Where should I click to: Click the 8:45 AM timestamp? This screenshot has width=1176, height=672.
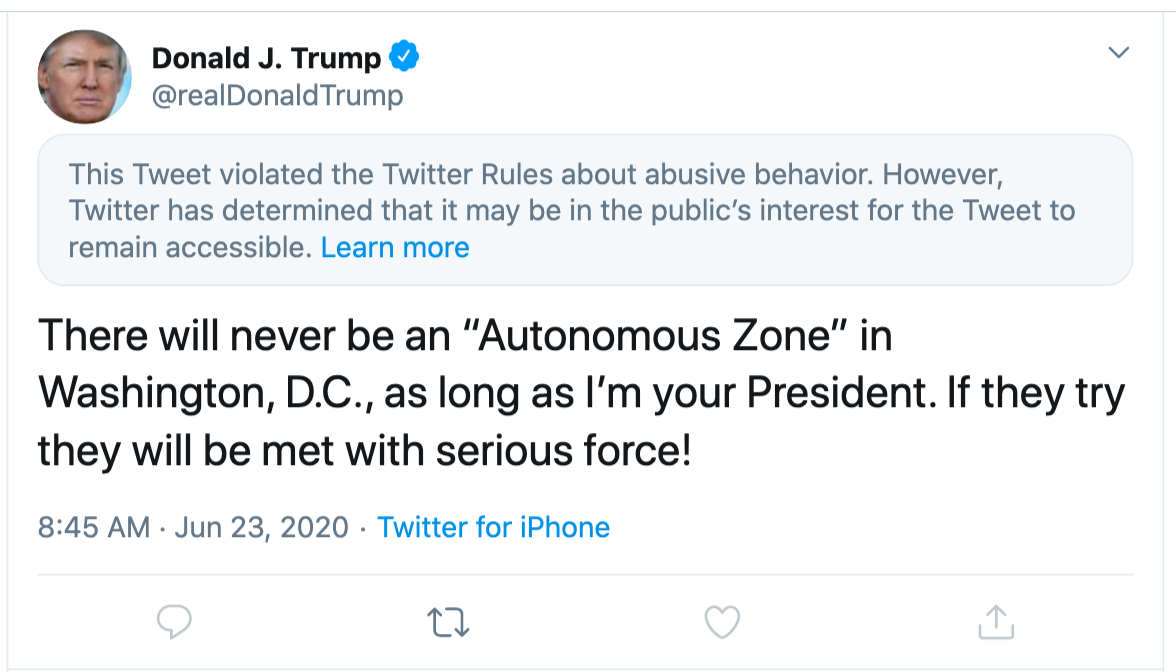[94, 527]
